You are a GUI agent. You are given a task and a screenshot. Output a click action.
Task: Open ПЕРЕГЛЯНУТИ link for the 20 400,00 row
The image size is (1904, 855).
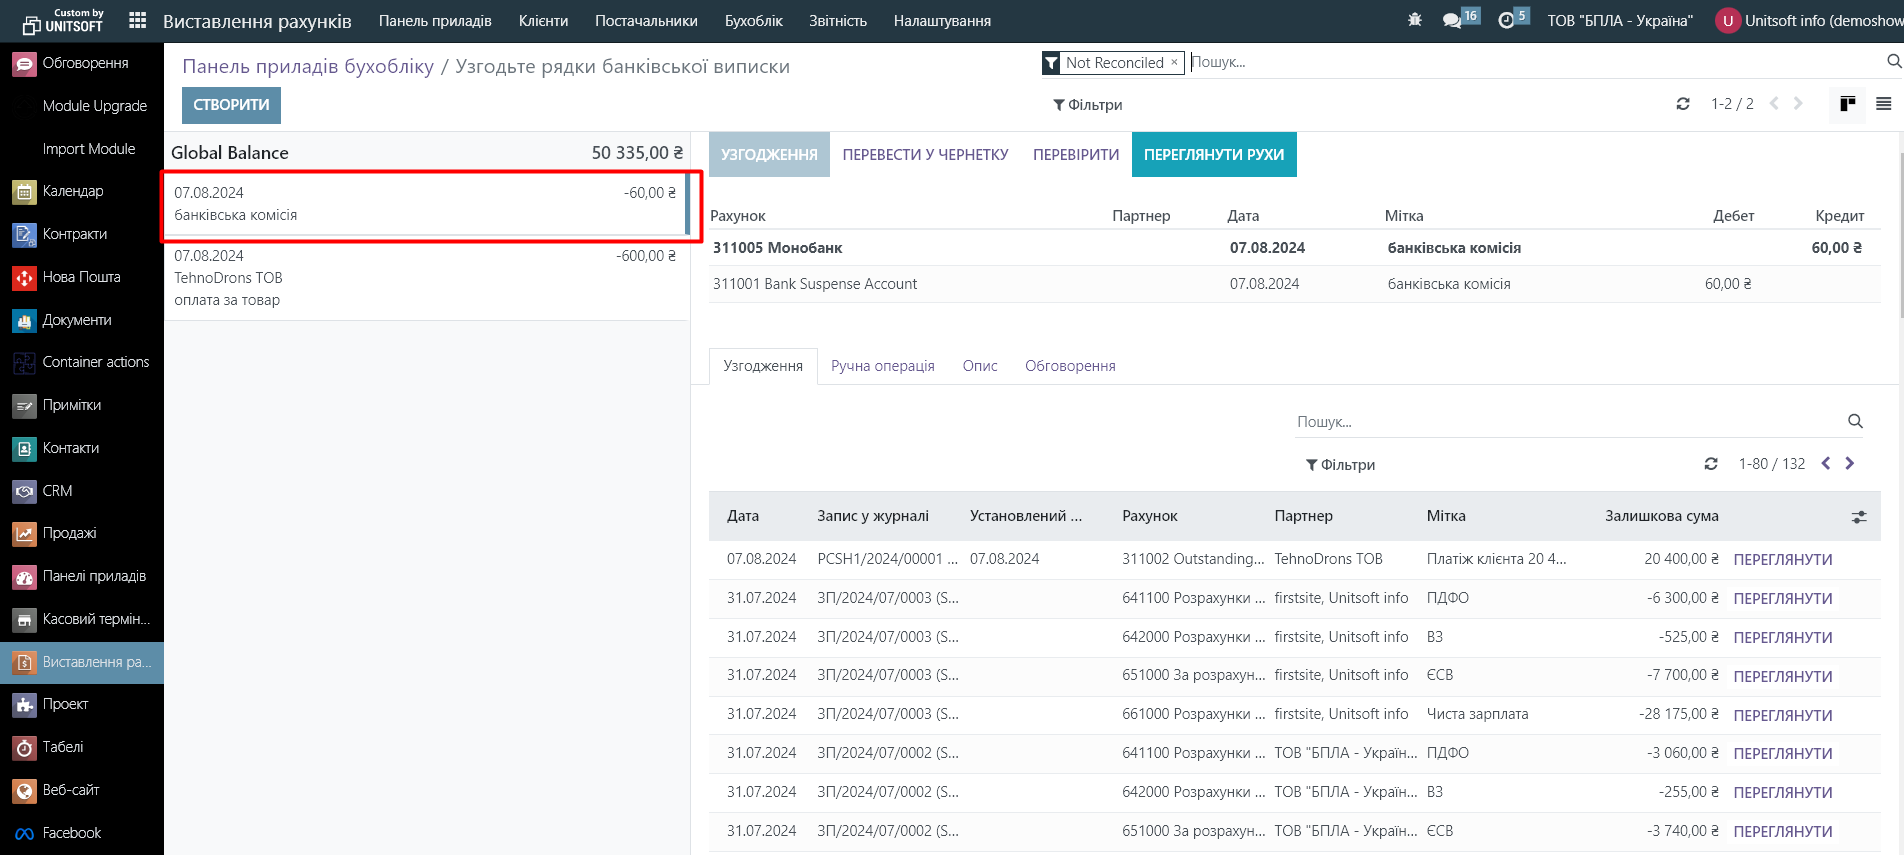tap(1782, 560)
